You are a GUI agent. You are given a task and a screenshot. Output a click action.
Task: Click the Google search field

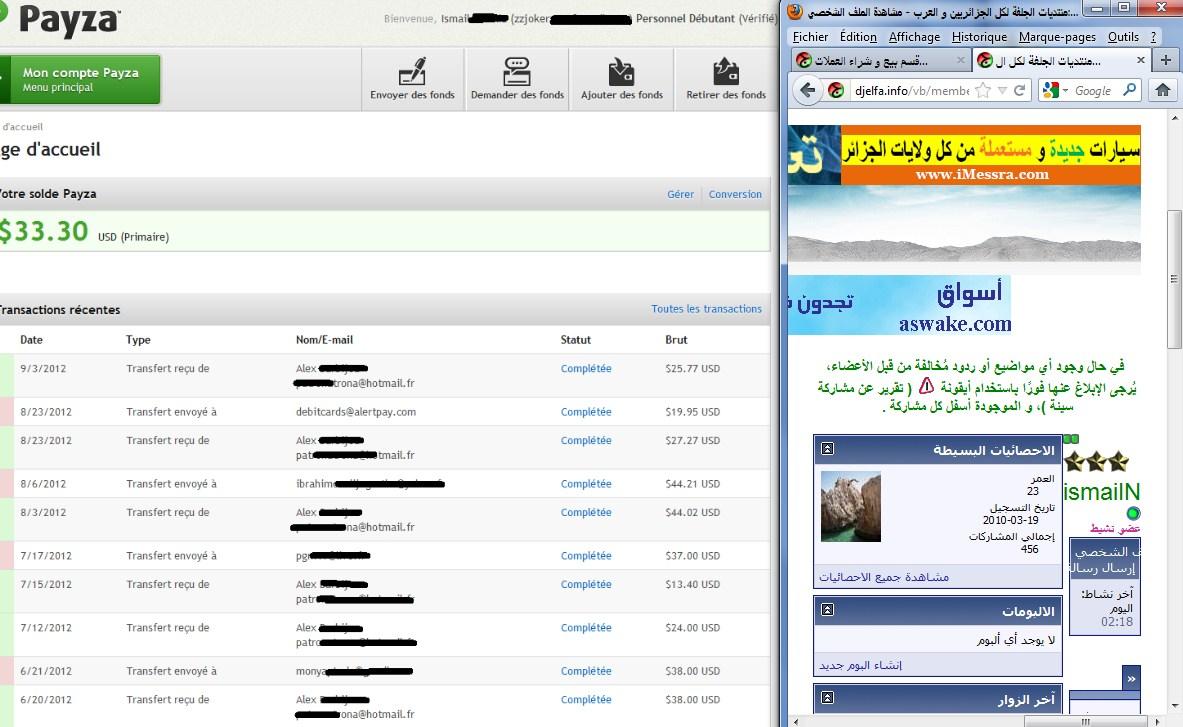click(1092, 90)
